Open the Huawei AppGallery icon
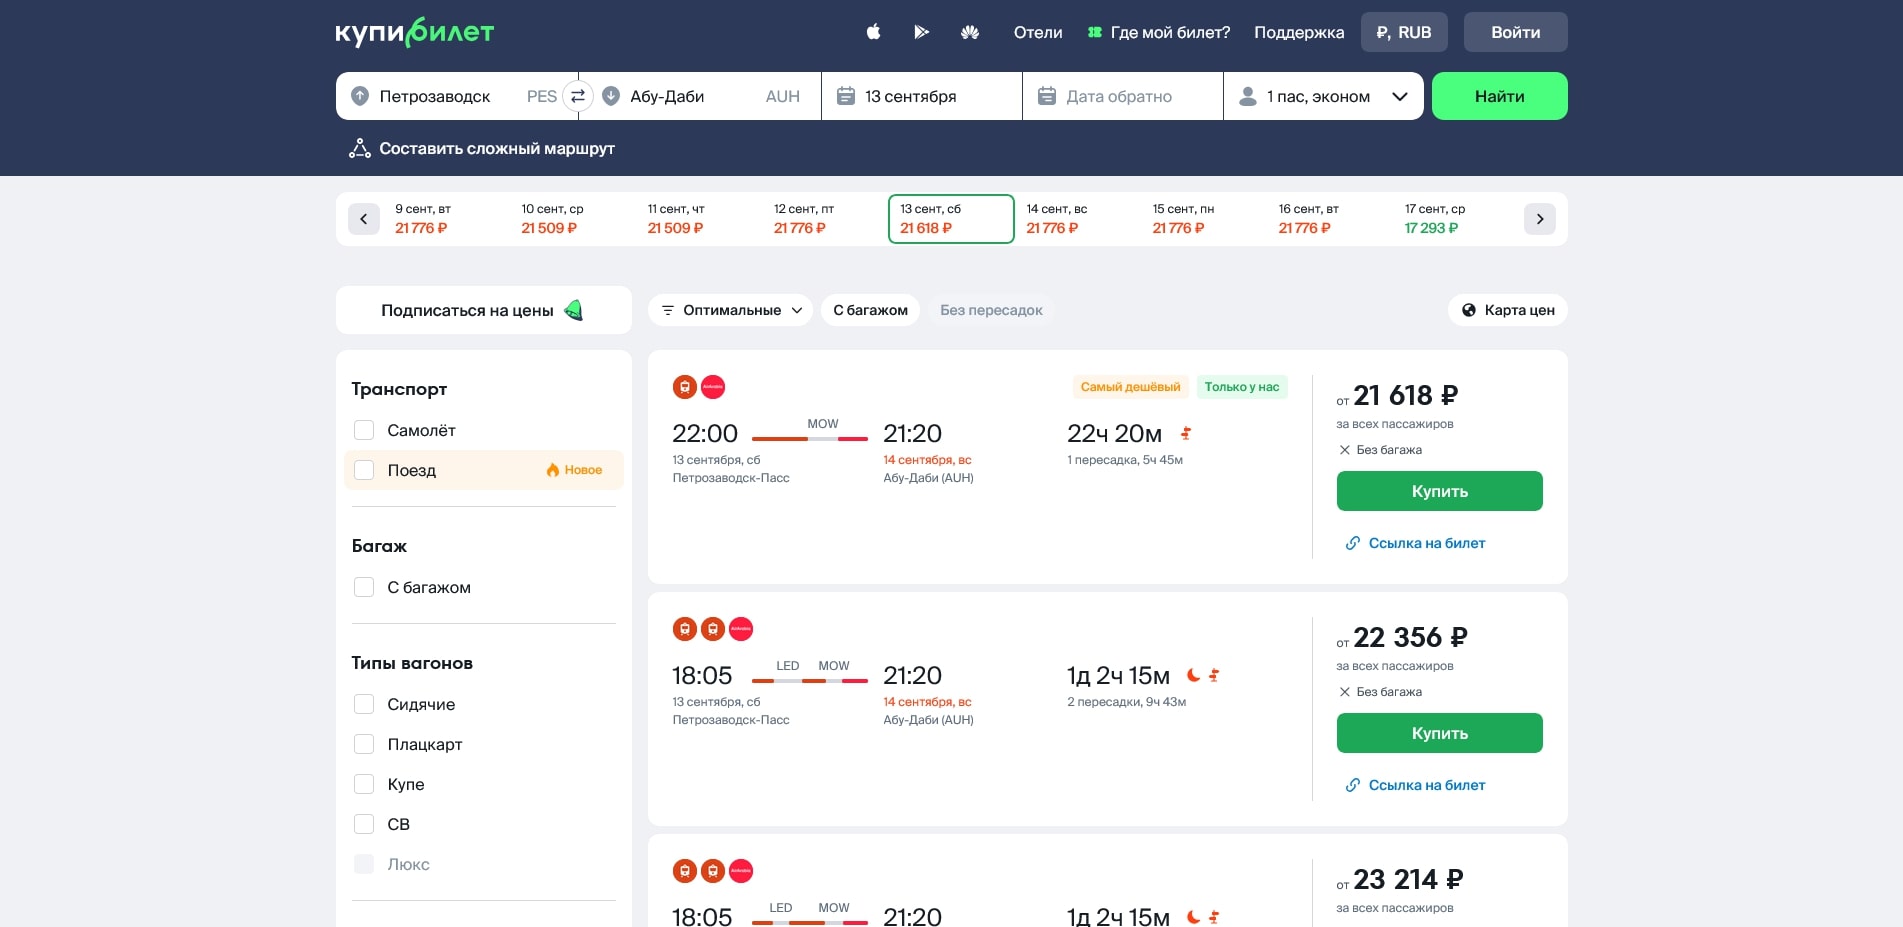Screen dimensions: 1903x927 tap(969, 32)
